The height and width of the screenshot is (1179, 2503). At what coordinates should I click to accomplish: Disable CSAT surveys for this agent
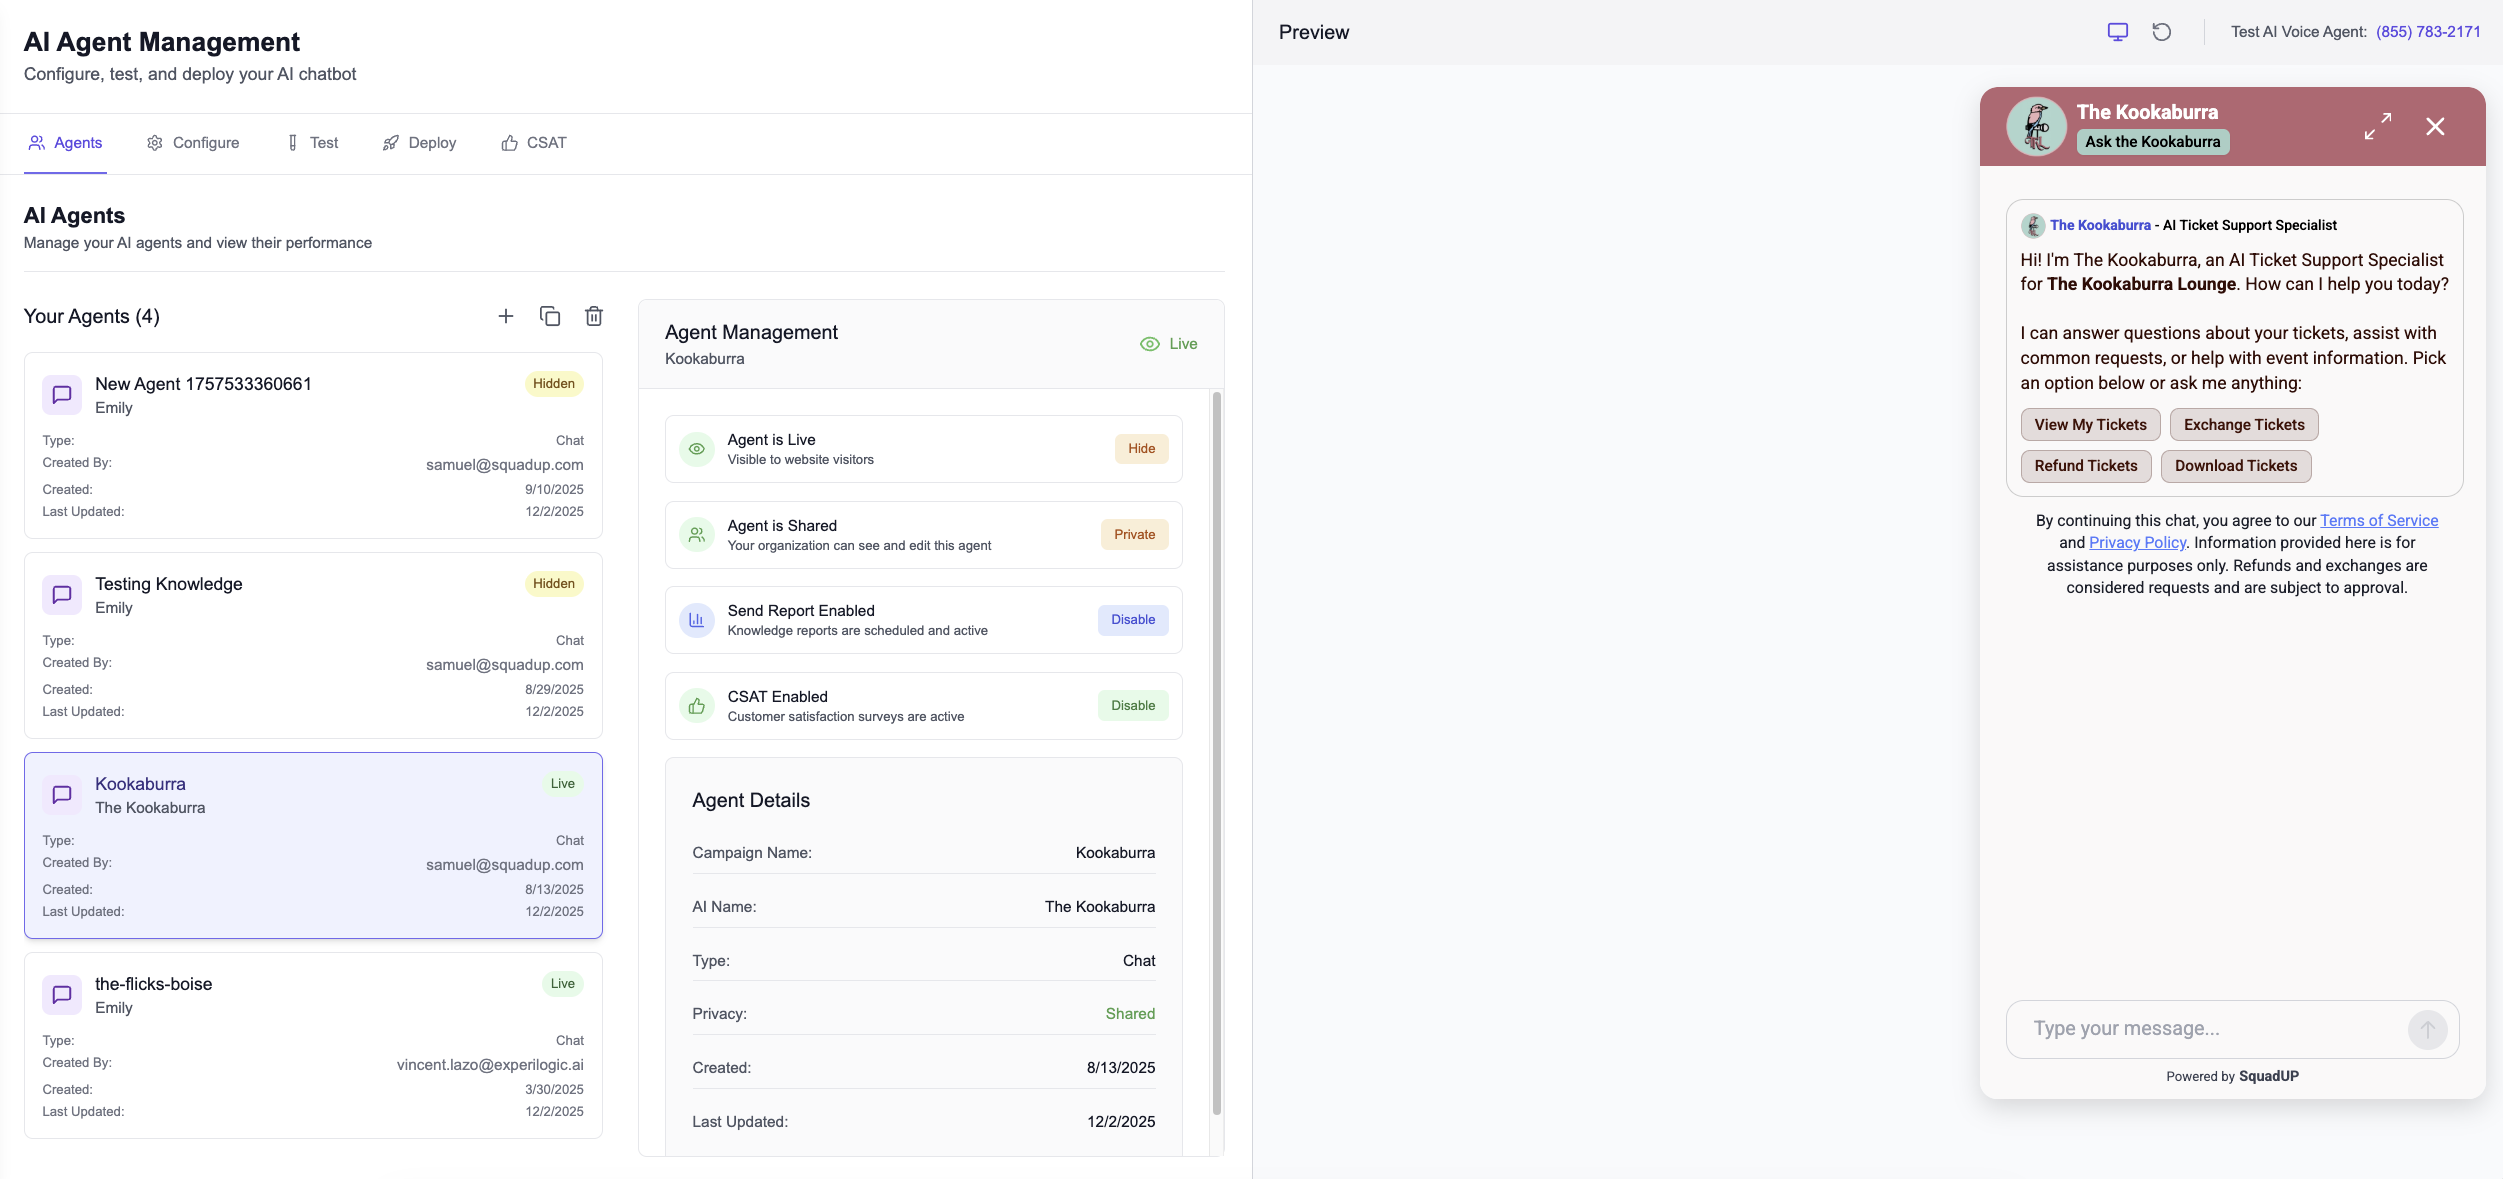point(1132,706)
